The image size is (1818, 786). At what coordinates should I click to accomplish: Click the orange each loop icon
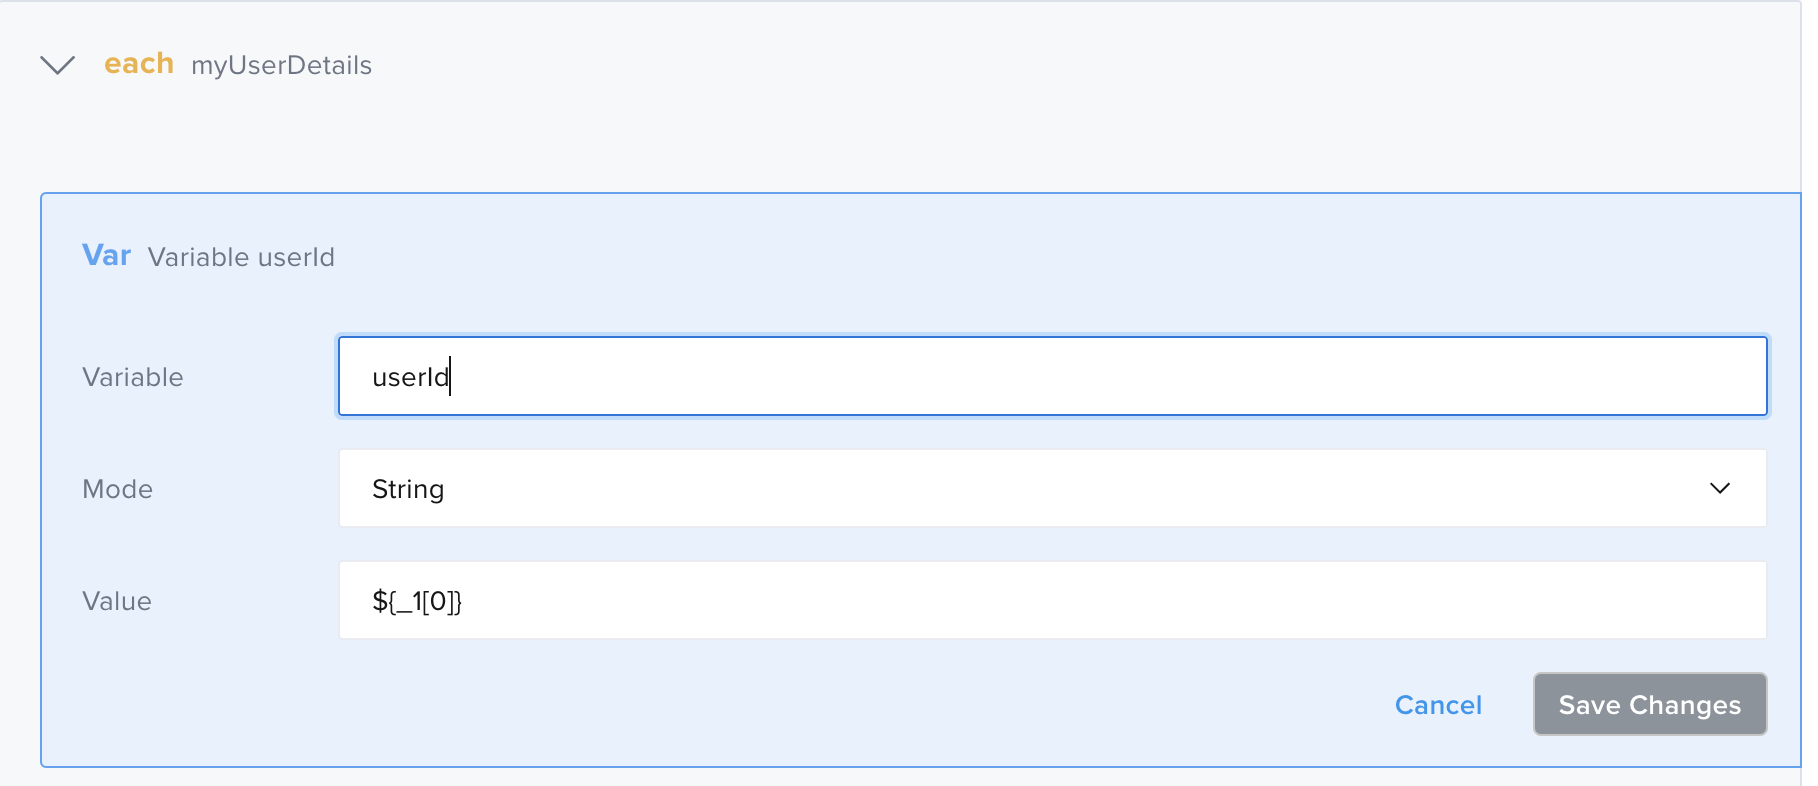coord(139,64)
